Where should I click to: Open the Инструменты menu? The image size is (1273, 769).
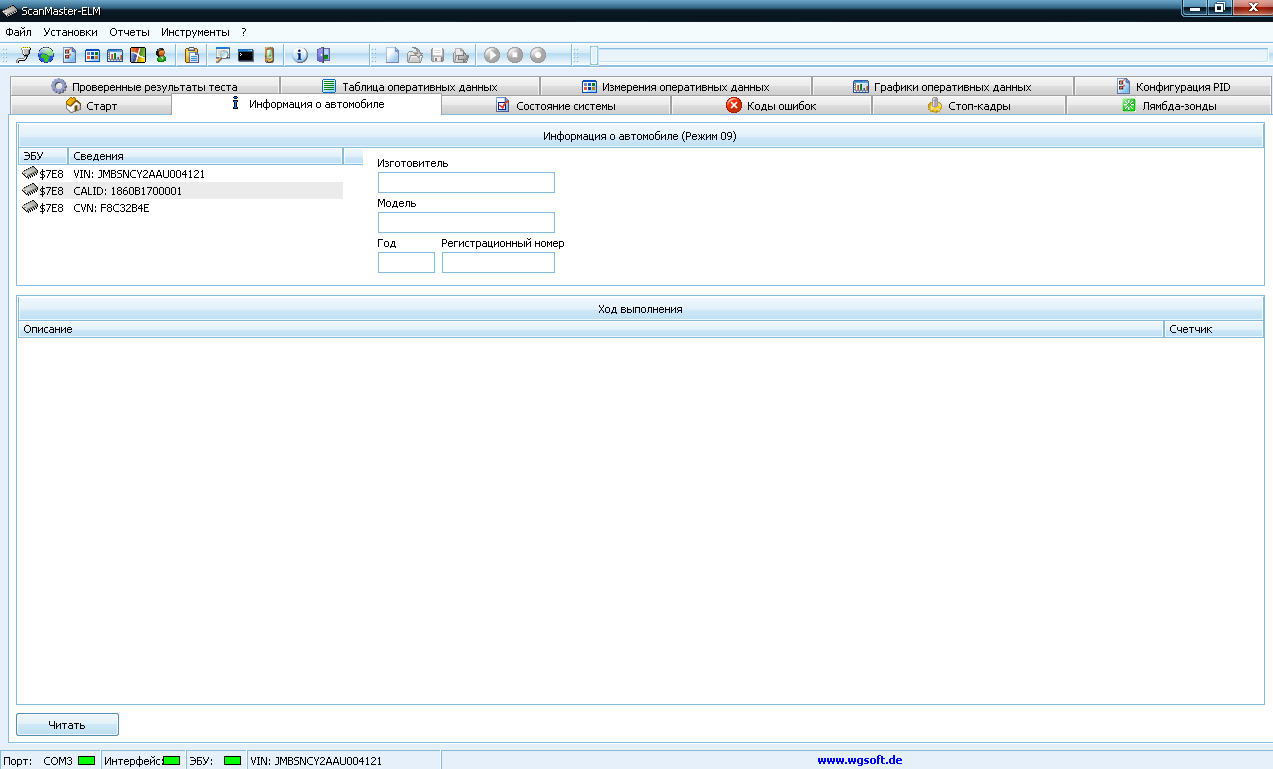click(x=195, y=32)
